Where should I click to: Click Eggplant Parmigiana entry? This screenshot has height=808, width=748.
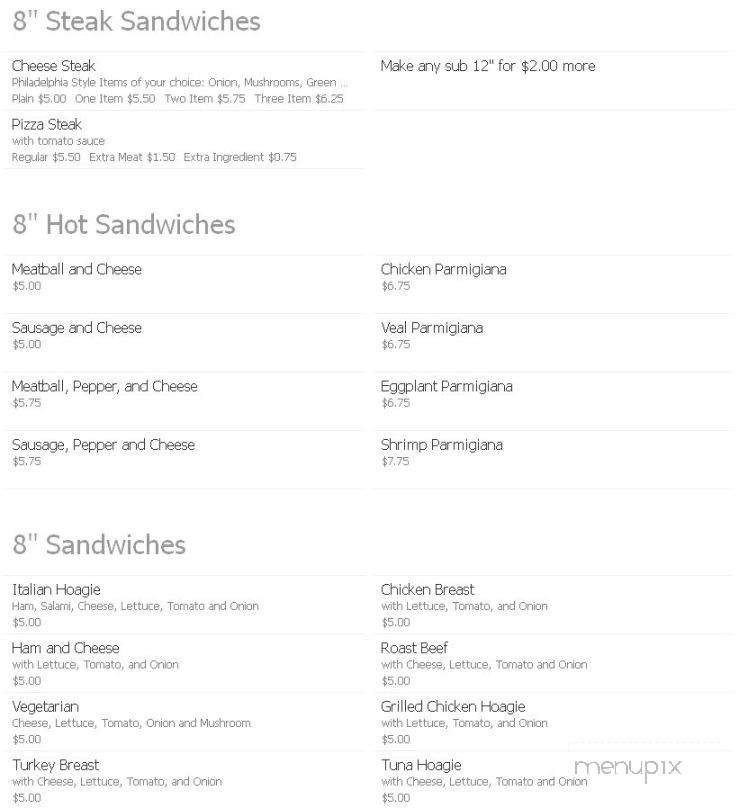coord(447,386)
